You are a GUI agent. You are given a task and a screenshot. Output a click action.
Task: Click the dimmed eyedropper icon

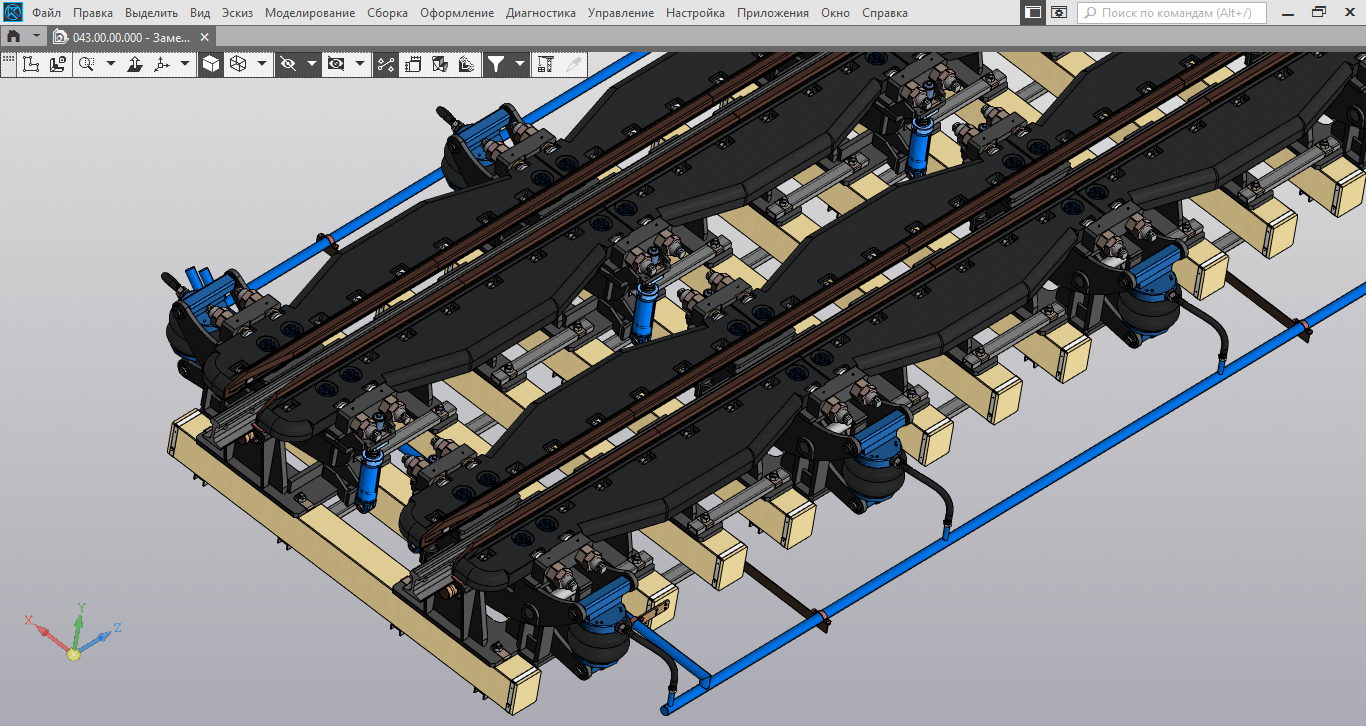(x=573, y=64)
